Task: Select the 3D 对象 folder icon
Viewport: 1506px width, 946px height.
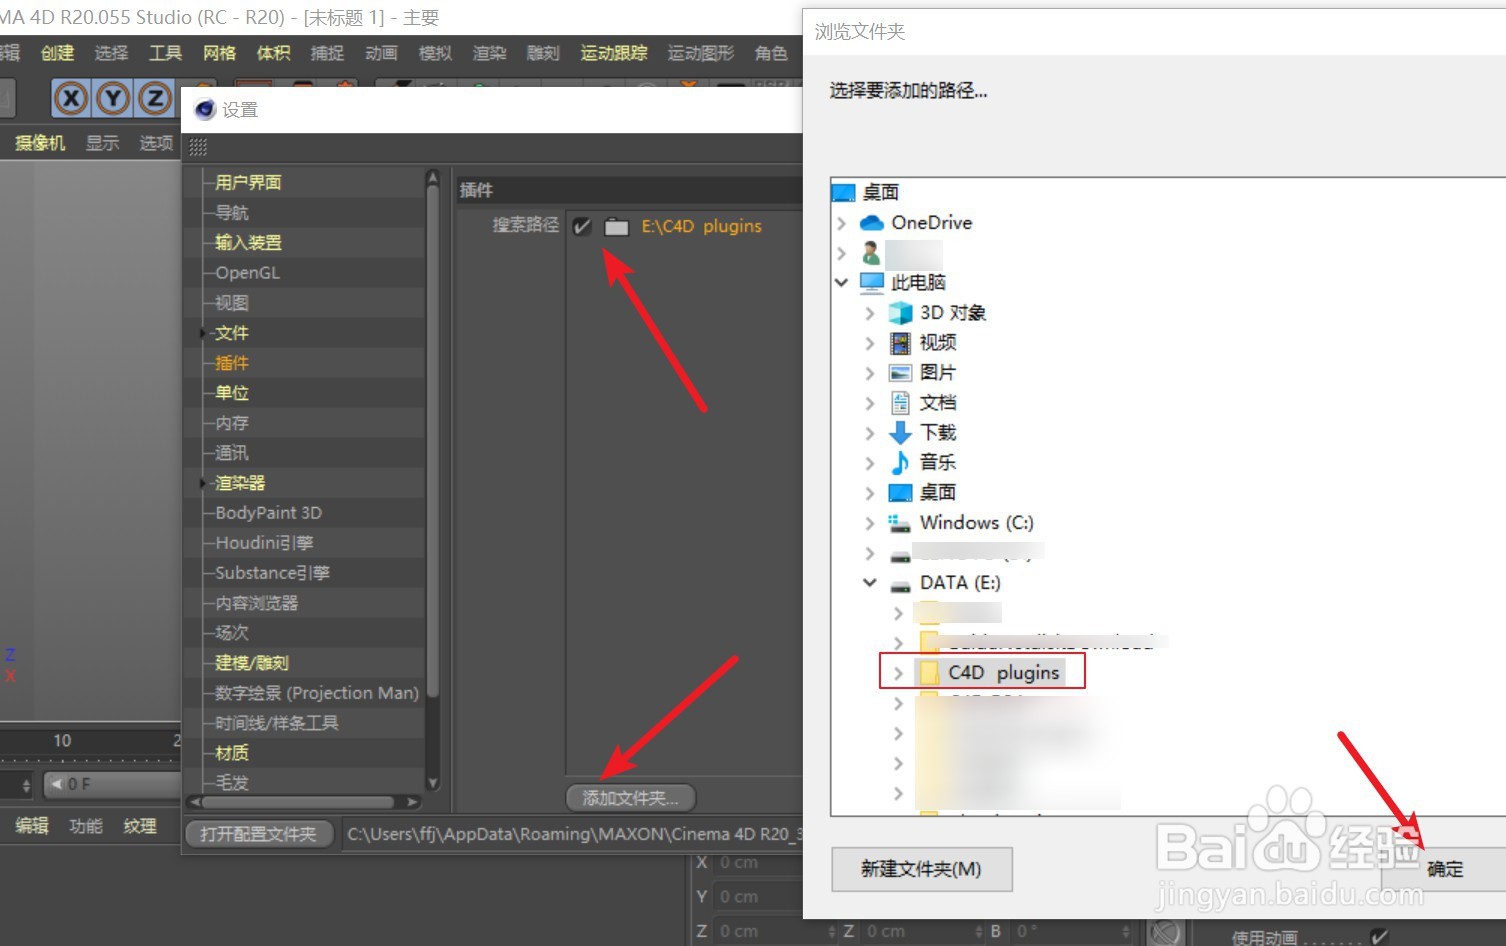Action: 900,313
